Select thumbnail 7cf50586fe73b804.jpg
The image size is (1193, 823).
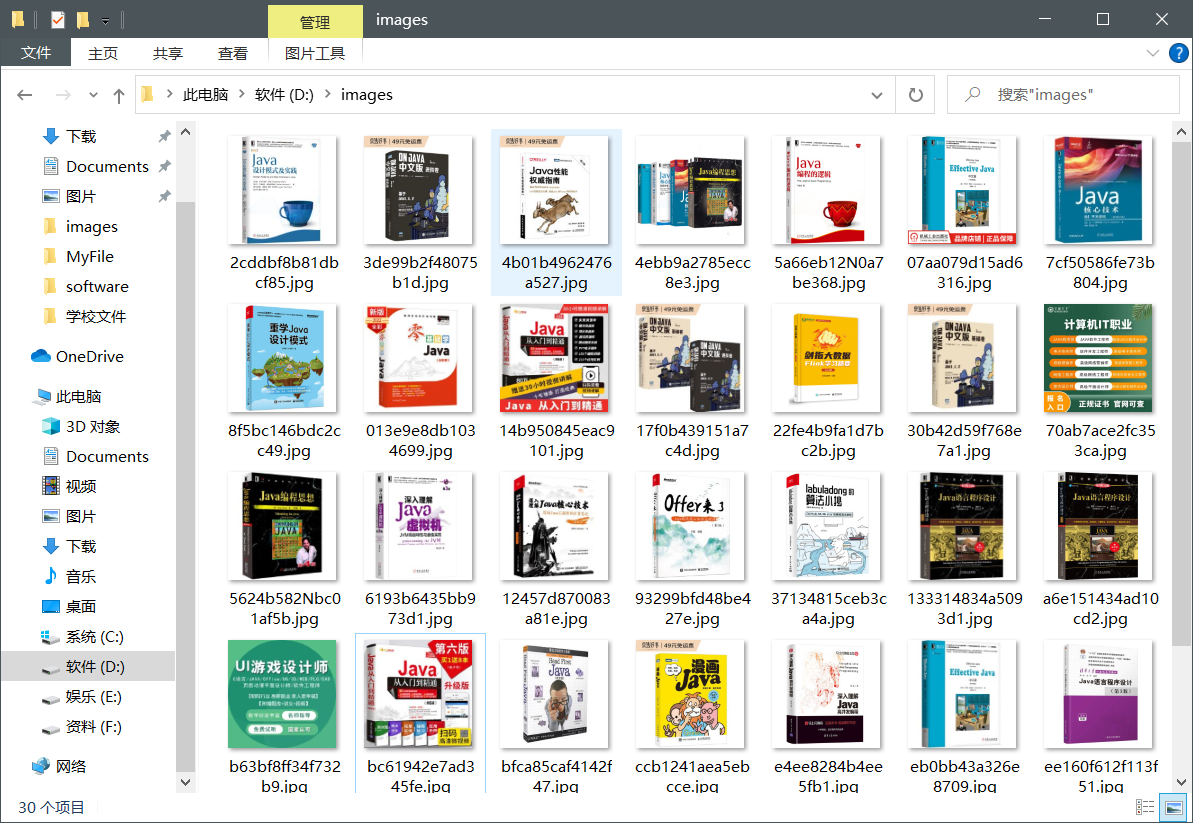(1100, 190)
